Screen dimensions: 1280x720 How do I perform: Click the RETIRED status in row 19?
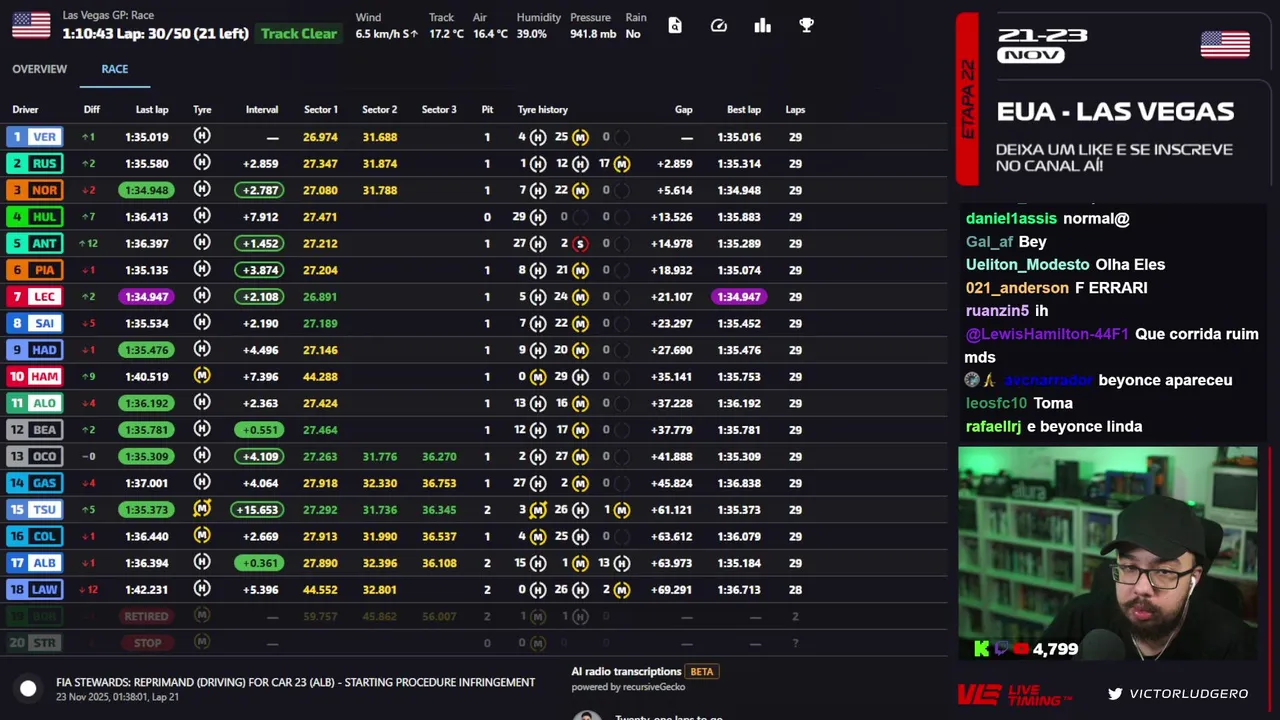click(146, 616)
